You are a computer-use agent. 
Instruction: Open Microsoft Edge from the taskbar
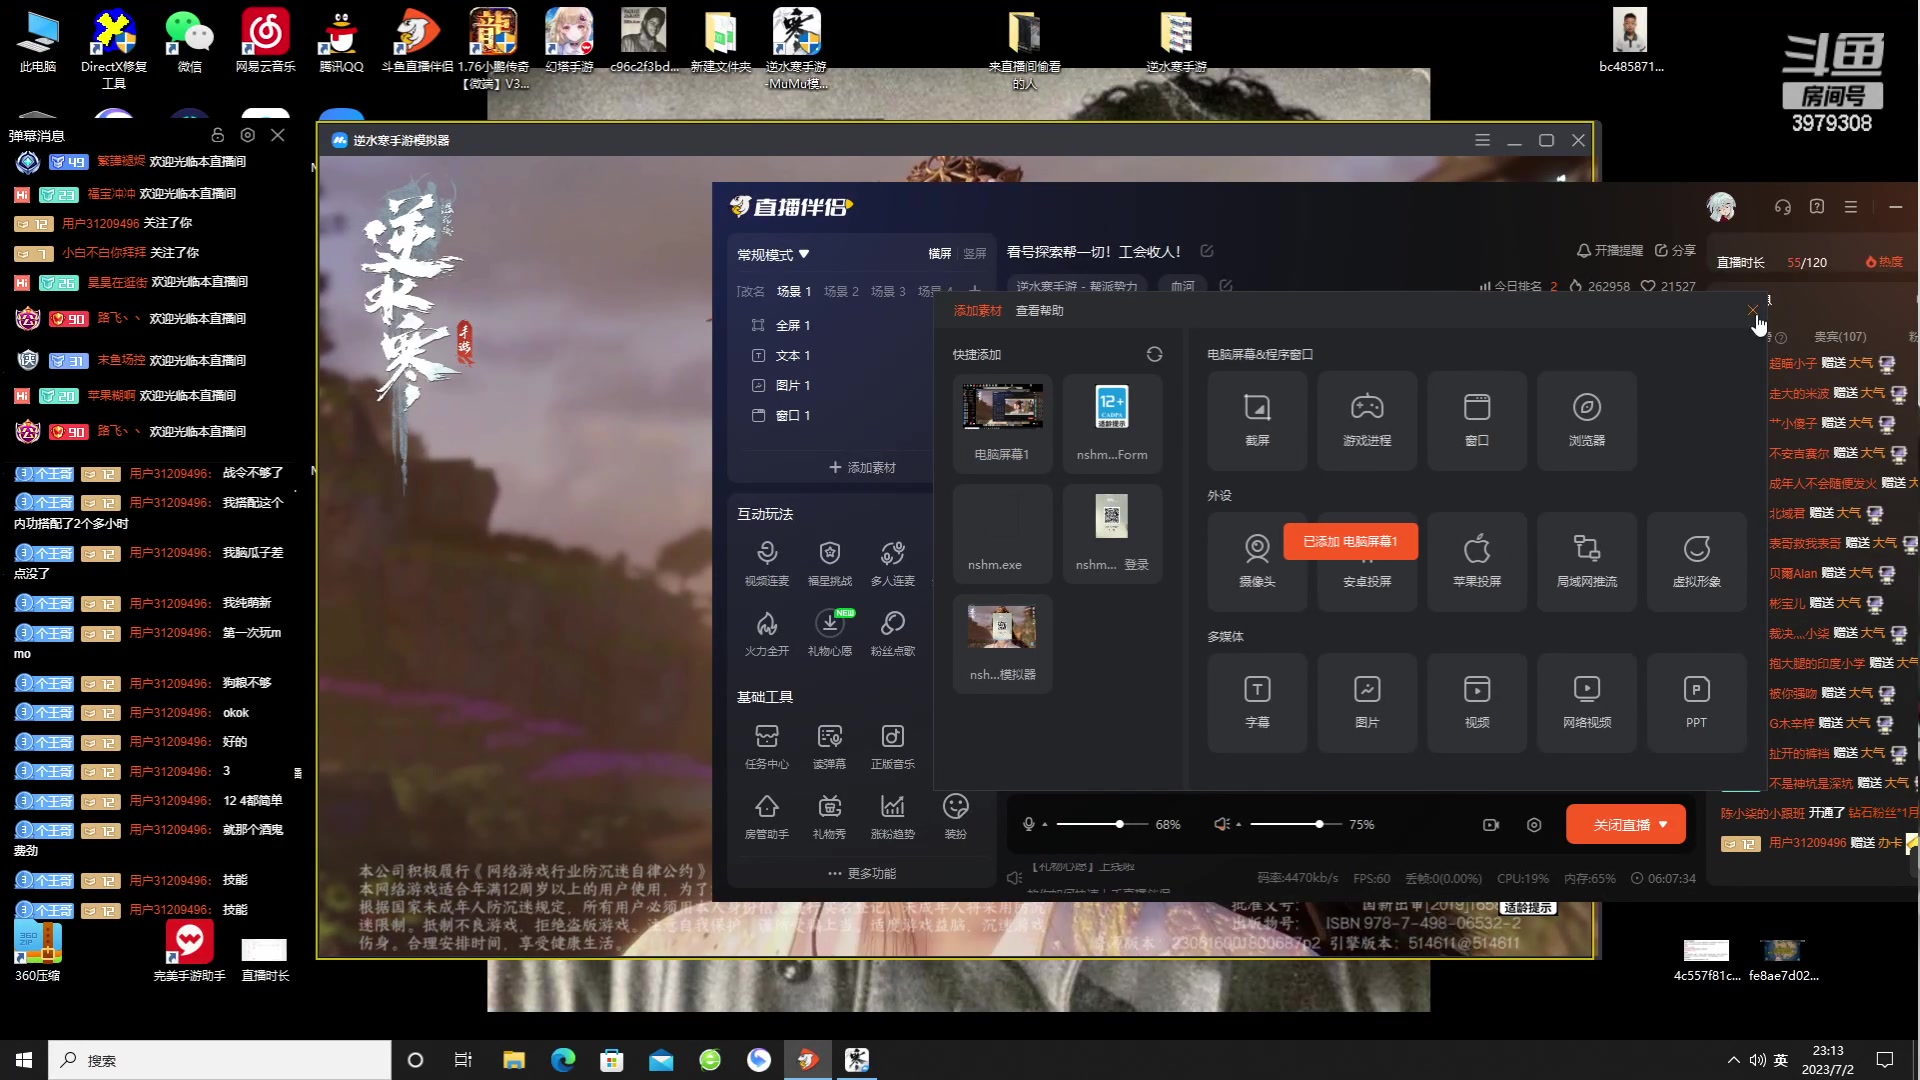coord(563,1060)
